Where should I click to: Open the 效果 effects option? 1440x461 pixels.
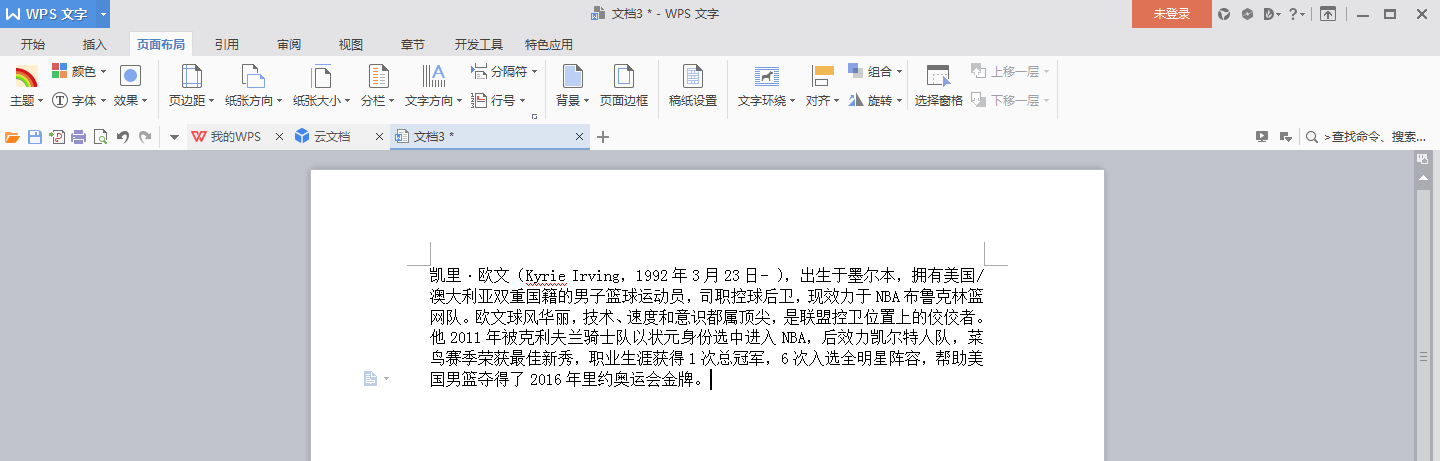pos(130,87)
